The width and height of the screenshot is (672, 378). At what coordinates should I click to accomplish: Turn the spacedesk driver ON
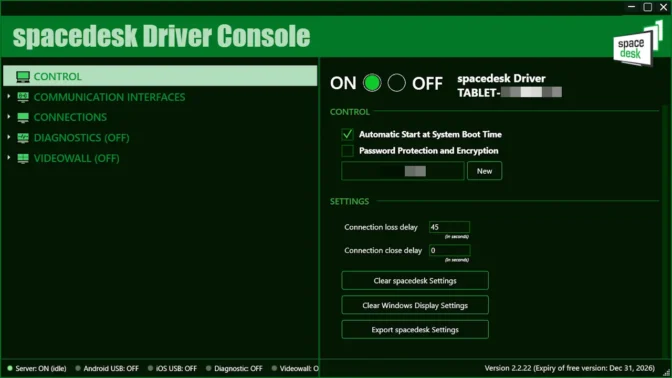pyautogui.click(x=372, y=83)
